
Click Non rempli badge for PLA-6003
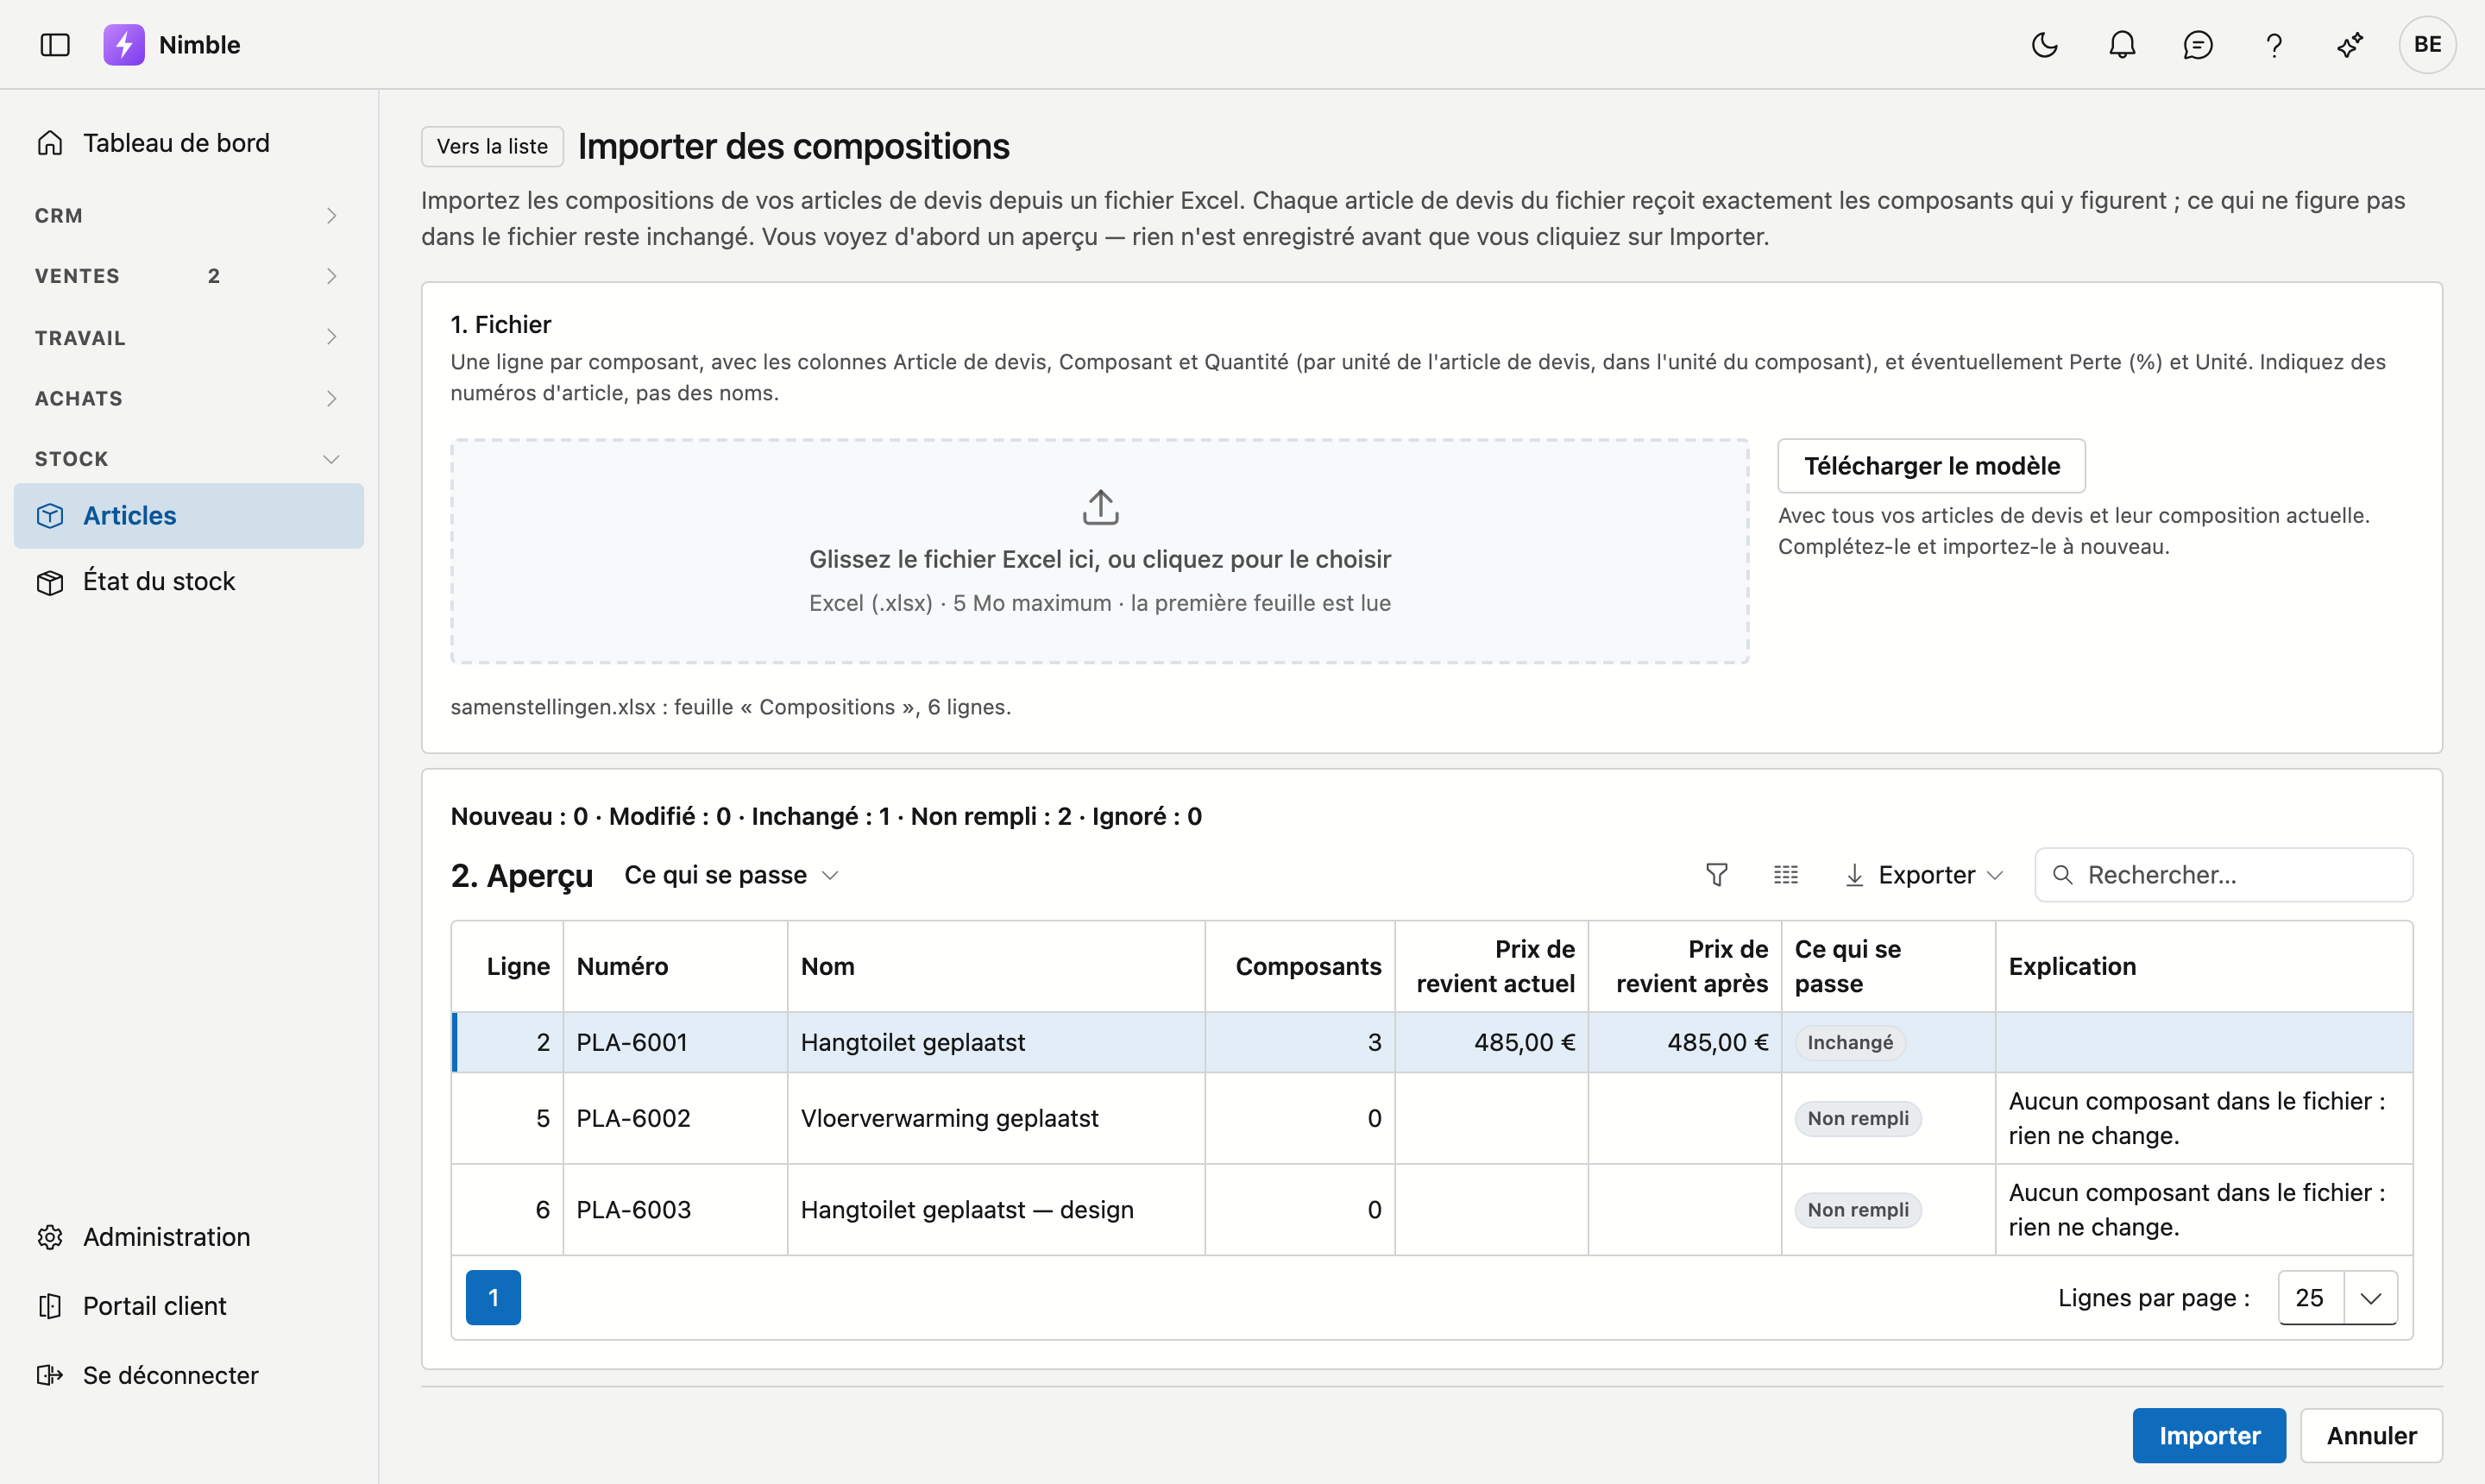tap(1858, 1210)
